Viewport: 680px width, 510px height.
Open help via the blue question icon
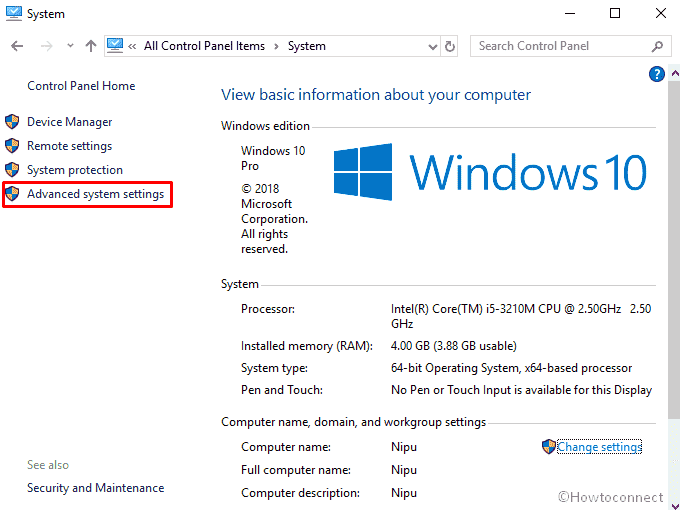point(657,74)
